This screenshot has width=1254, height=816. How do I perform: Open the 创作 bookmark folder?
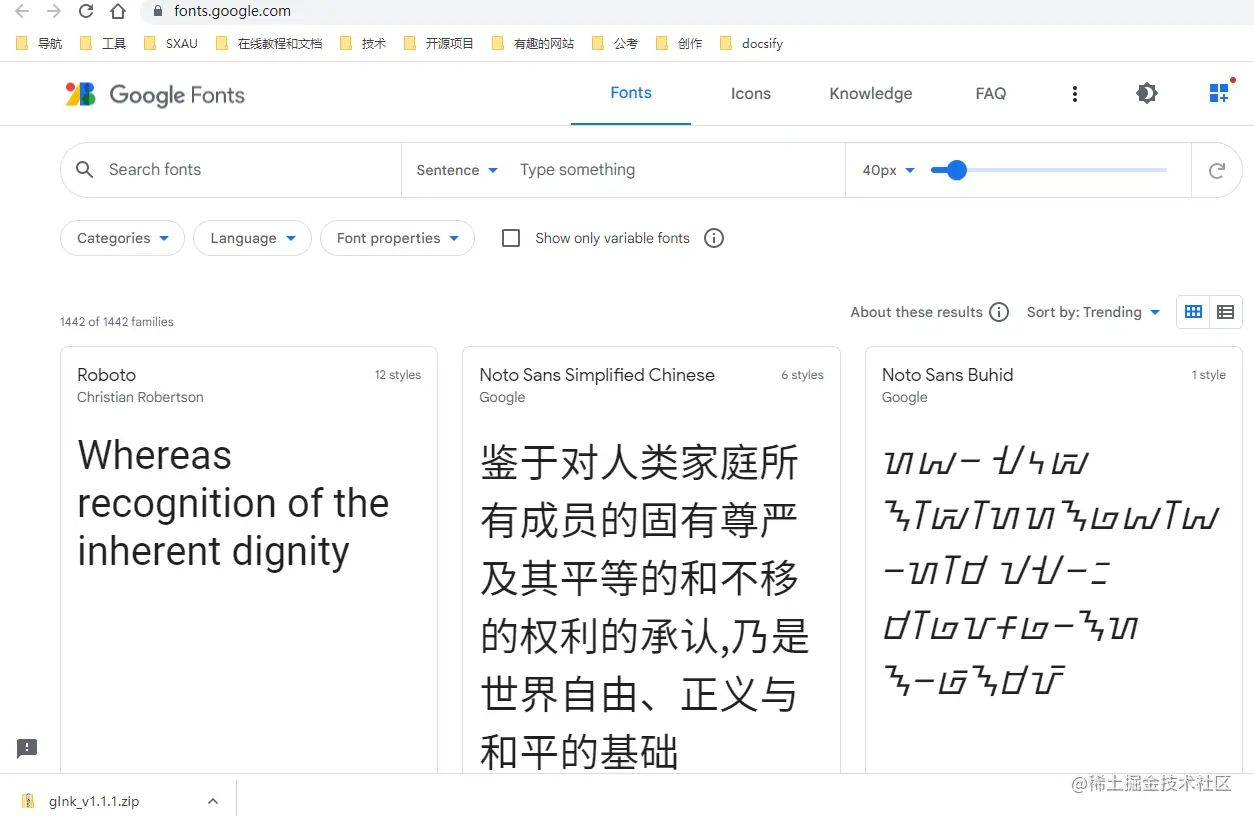click(679, 44)
